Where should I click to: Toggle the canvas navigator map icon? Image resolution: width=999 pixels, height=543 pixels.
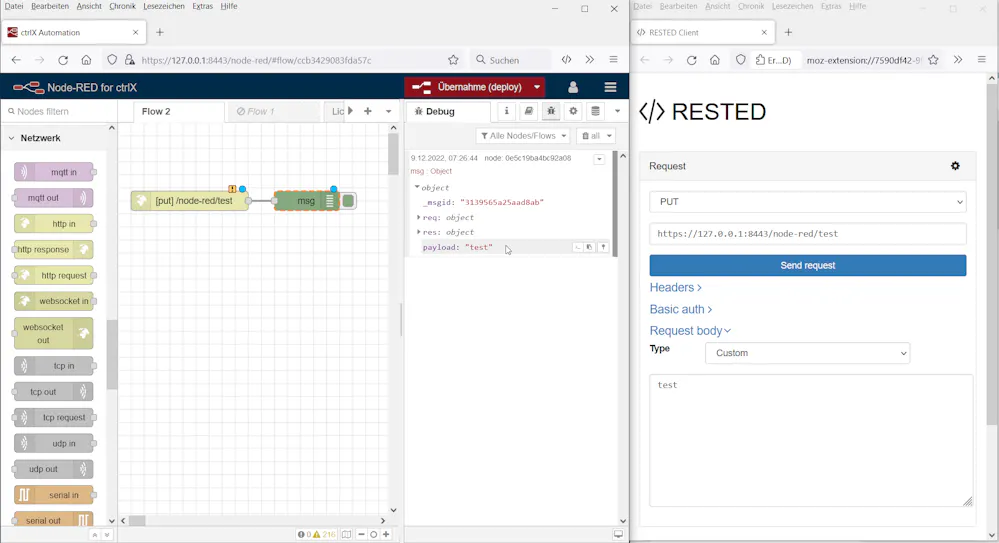coord(346,534)
